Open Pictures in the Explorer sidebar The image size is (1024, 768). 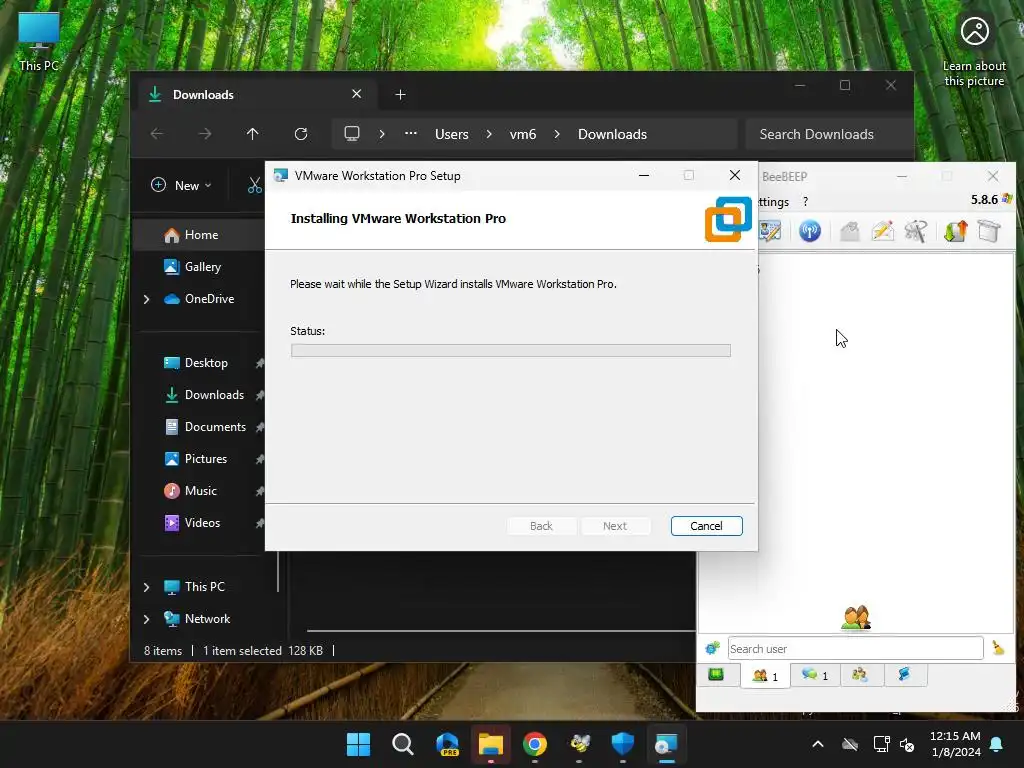206,458
